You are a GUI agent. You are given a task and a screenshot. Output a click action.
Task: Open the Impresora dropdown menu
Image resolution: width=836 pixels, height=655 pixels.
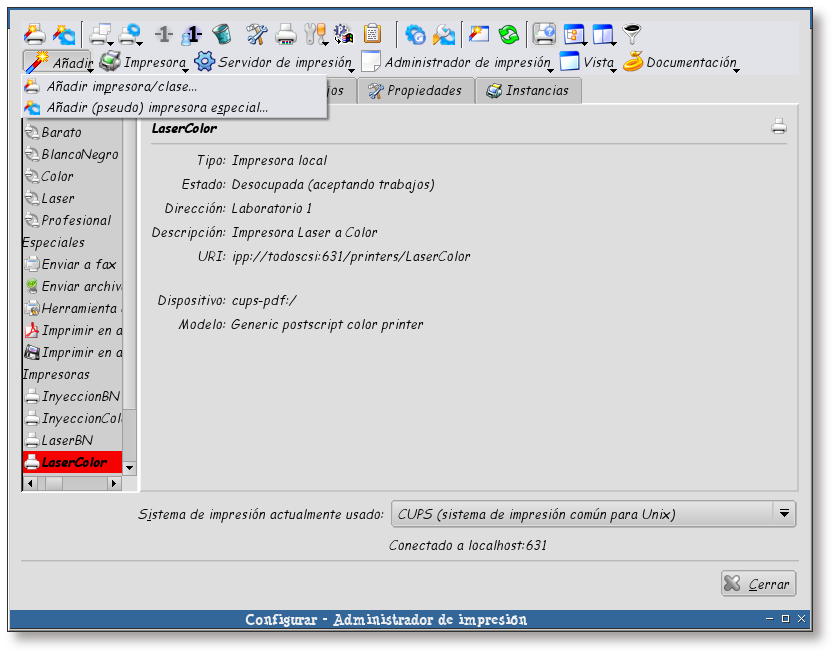tap(143, 63)
